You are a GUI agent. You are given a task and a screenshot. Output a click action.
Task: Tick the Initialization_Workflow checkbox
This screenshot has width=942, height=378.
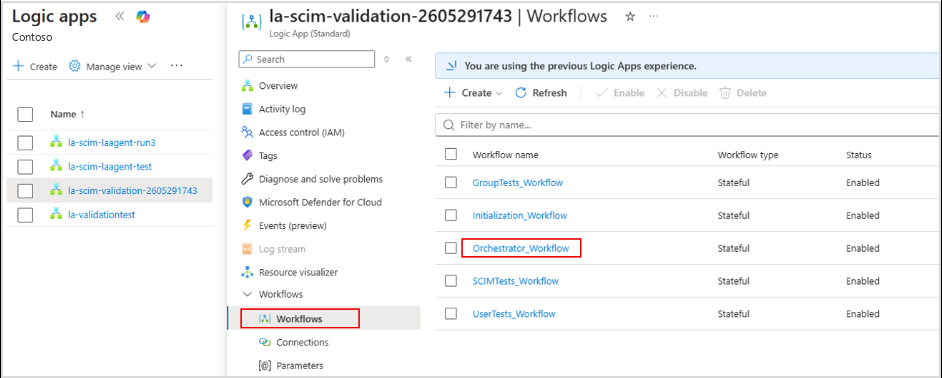451,215
